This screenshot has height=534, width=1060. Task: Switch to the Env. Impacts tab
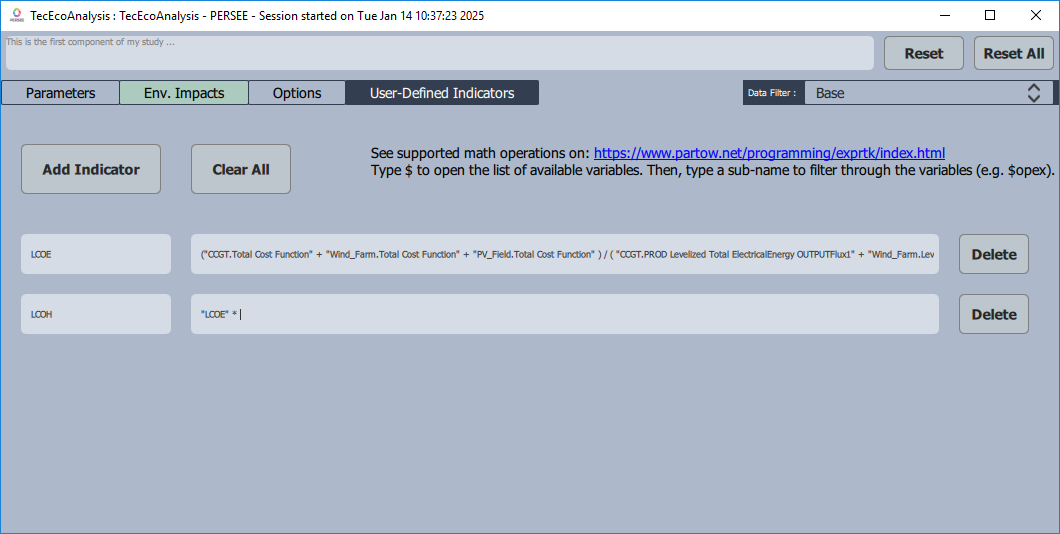coord(184,93)
